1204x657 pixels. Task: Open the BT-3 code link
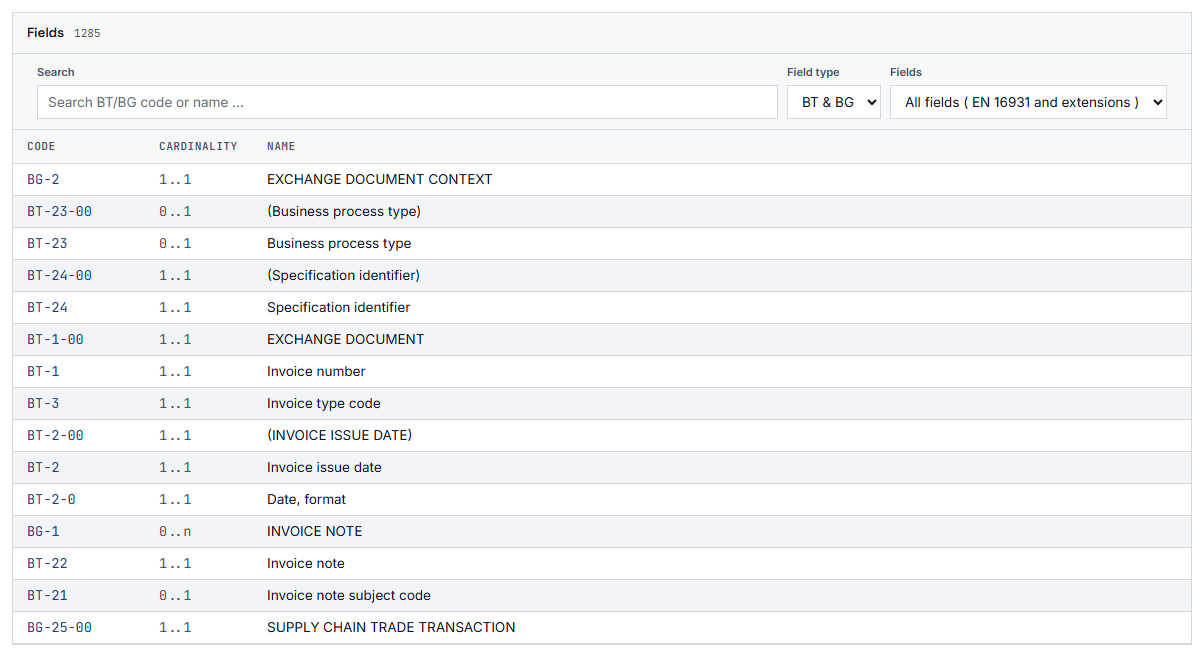point(43,403)
